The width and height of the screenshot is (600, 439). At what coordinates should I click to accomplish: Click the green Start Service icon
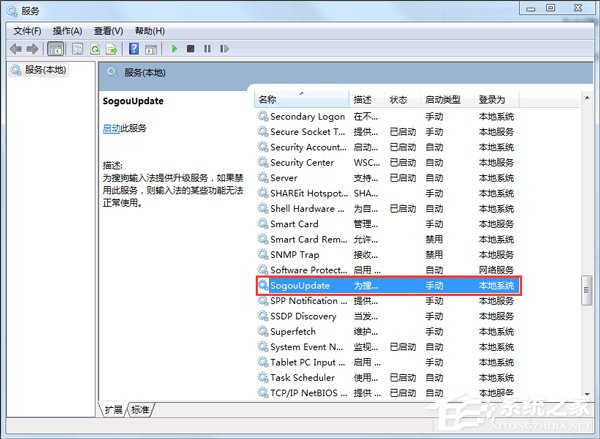(174, 49)
